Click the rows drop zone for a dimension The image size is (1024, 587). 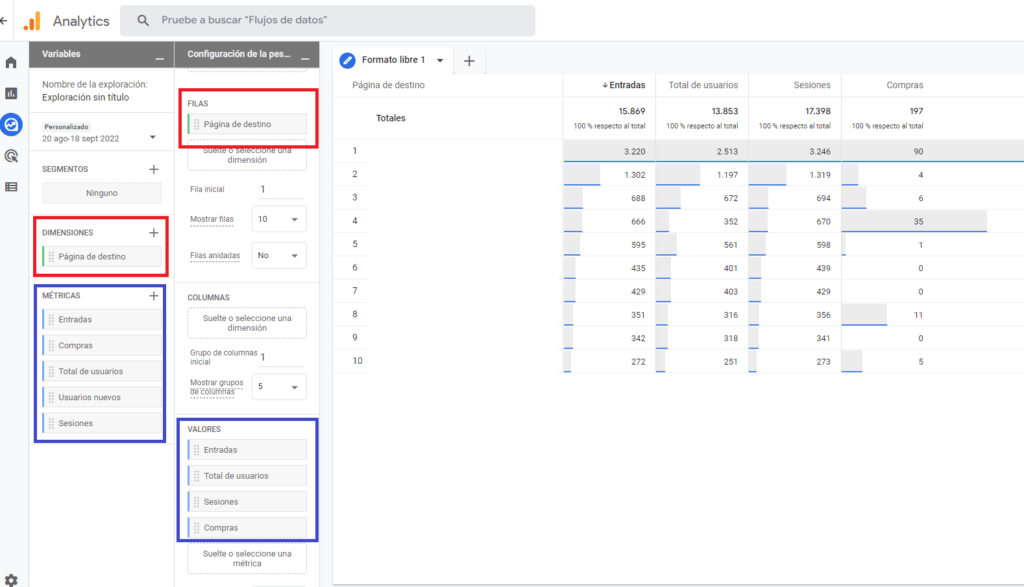click(247, 155)
